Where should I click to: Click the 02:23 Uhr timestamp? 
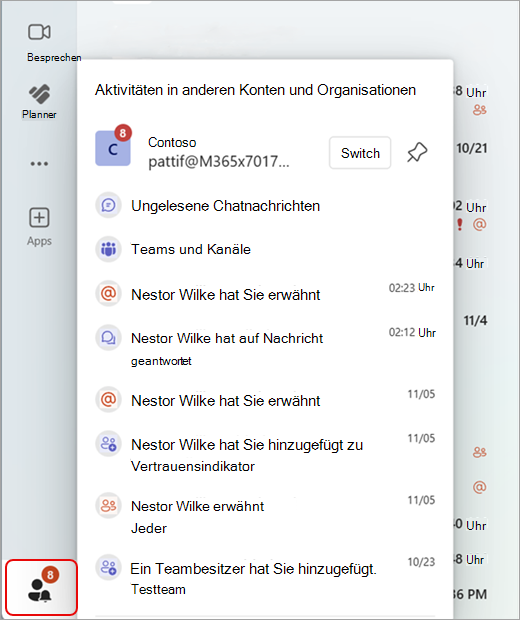(x=412, y=287)
